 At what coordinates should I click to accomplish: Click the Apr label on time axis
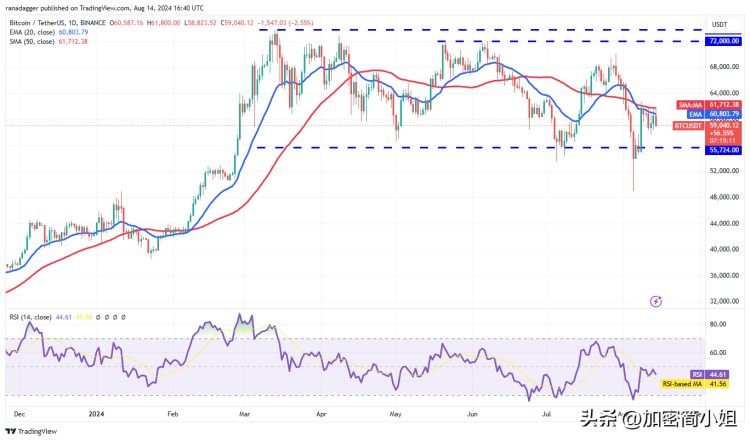pos(321,414)
